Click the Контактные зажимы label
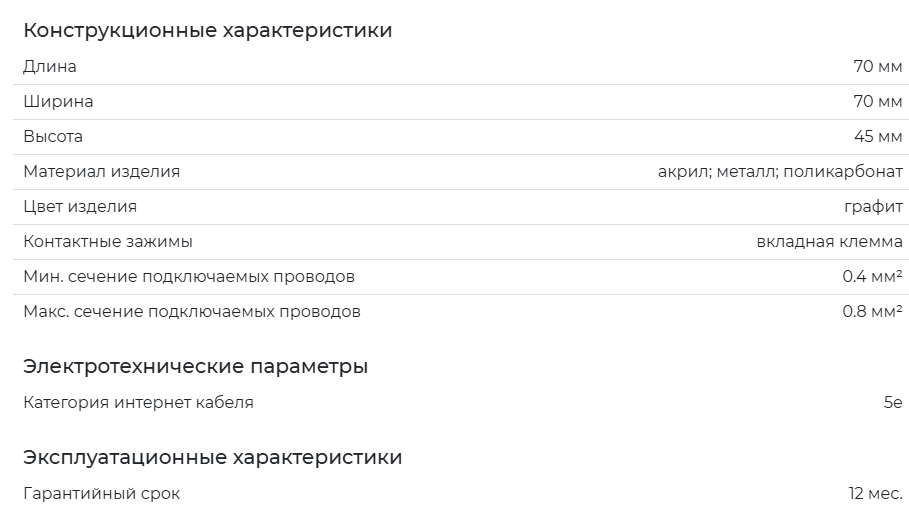909x520 pixels. point(108,242)
